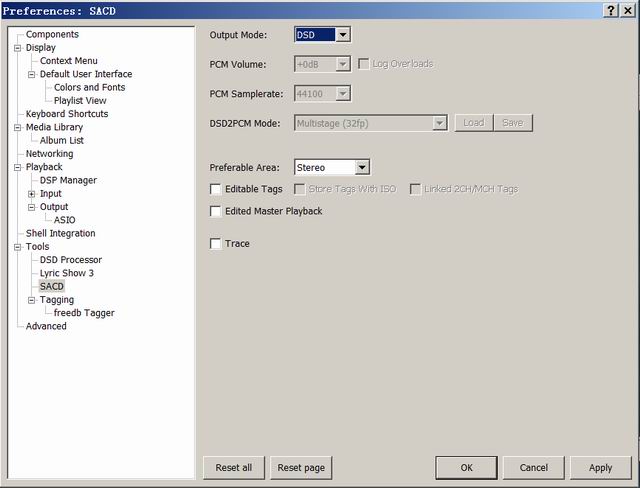Screen dimensions: 640x488
Task: Open the freedb Tagger page
Action: click(84, 313)
